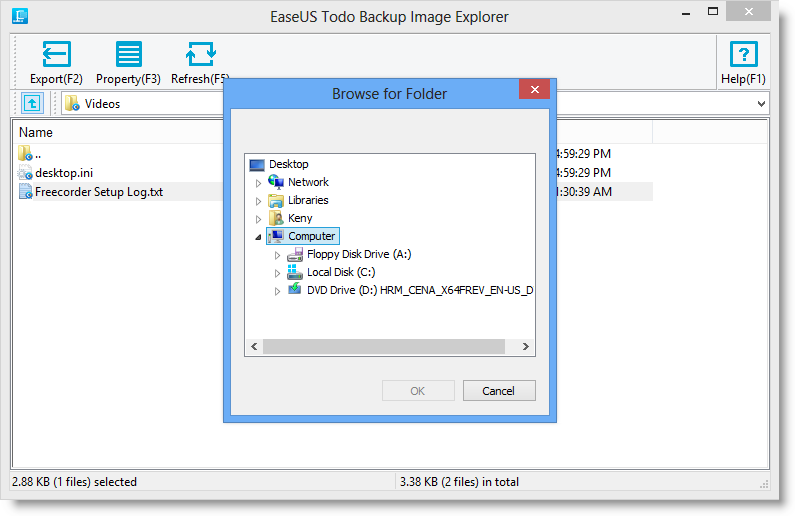Maximize the Image Explorer window
The width and height of the screenshot is (795, 516).
713,11
